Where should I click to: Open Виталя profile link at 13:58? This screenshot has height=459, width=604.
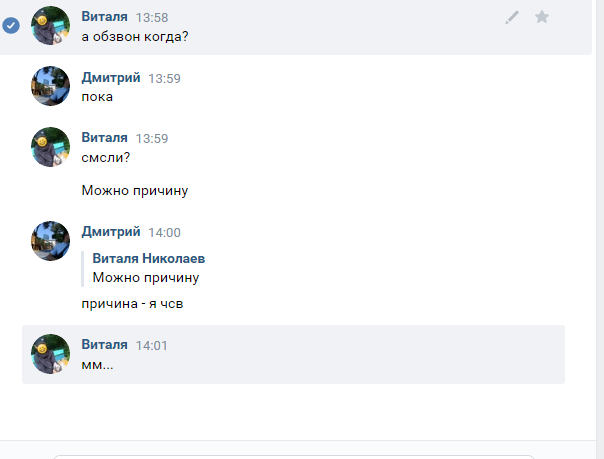[x=104, y=17]
